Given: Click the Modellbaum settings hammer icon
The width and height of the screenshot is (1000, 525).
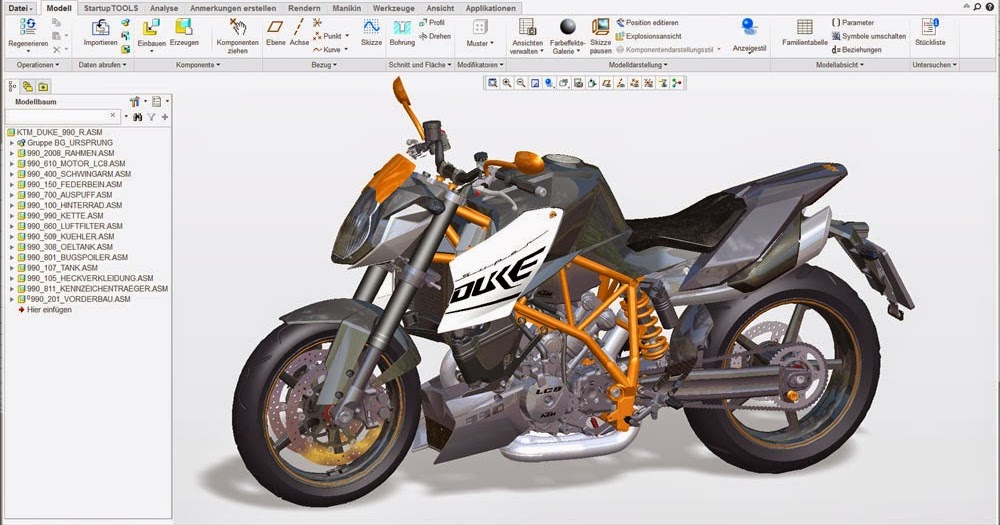Looking at the screenshot, I should pyautogui.click(x=135, y=101).
